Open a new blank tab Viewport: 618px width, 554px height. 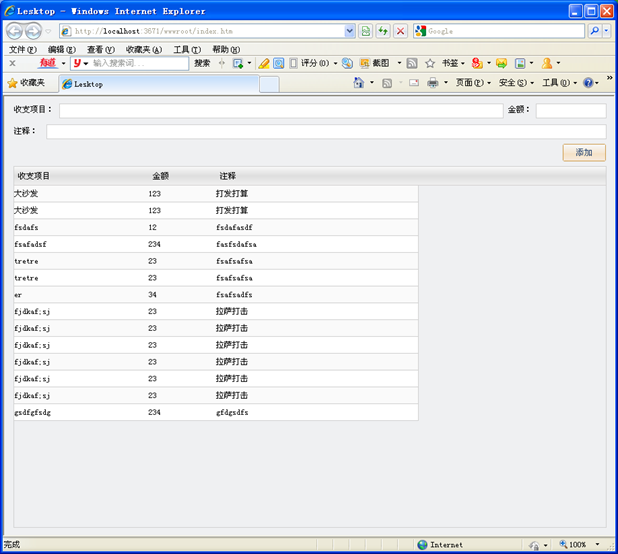click(270, 85)
